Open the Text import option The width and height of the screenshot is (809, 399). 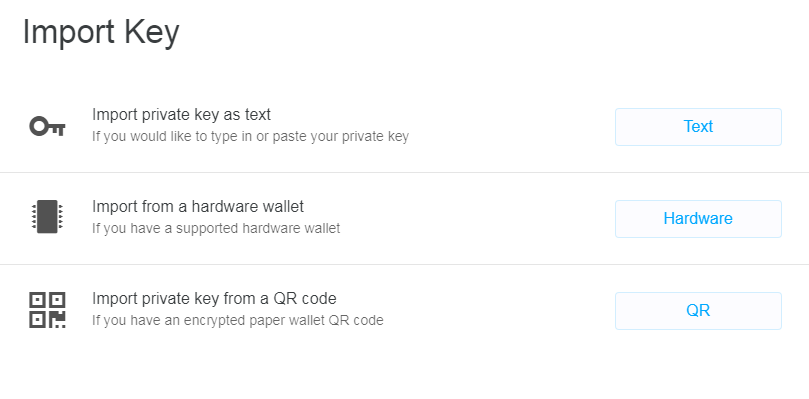698,127
